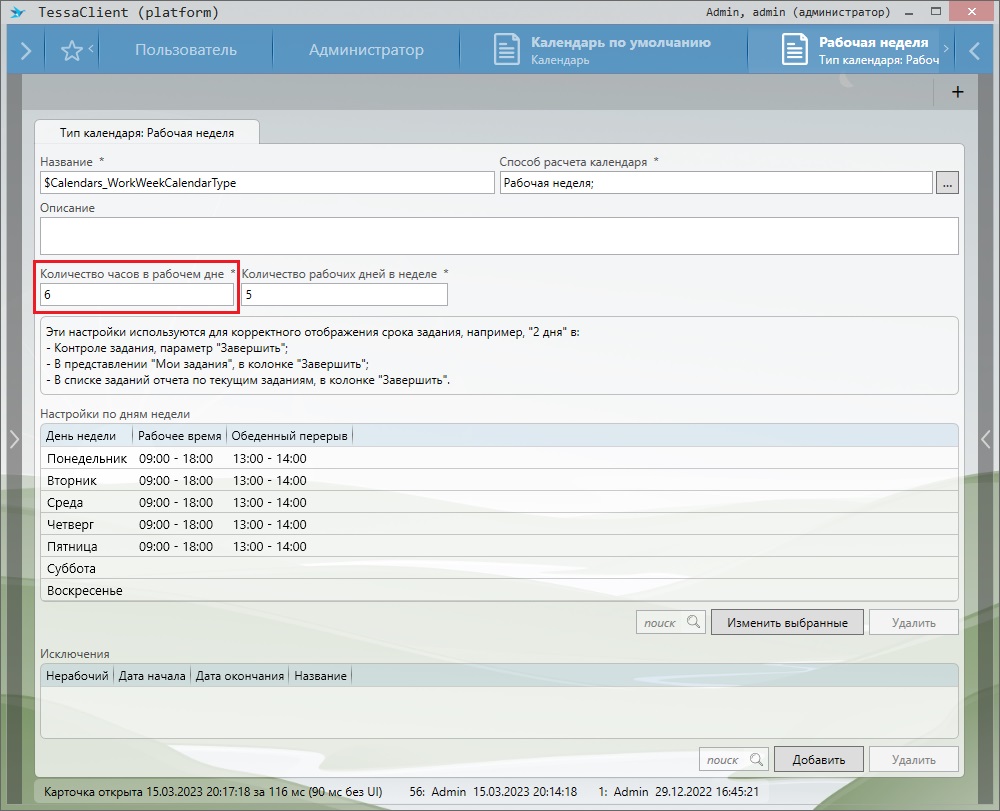Screen dimensions: 1000x811
Task: Edit the hours per working day field
Action: pos(137,295)
